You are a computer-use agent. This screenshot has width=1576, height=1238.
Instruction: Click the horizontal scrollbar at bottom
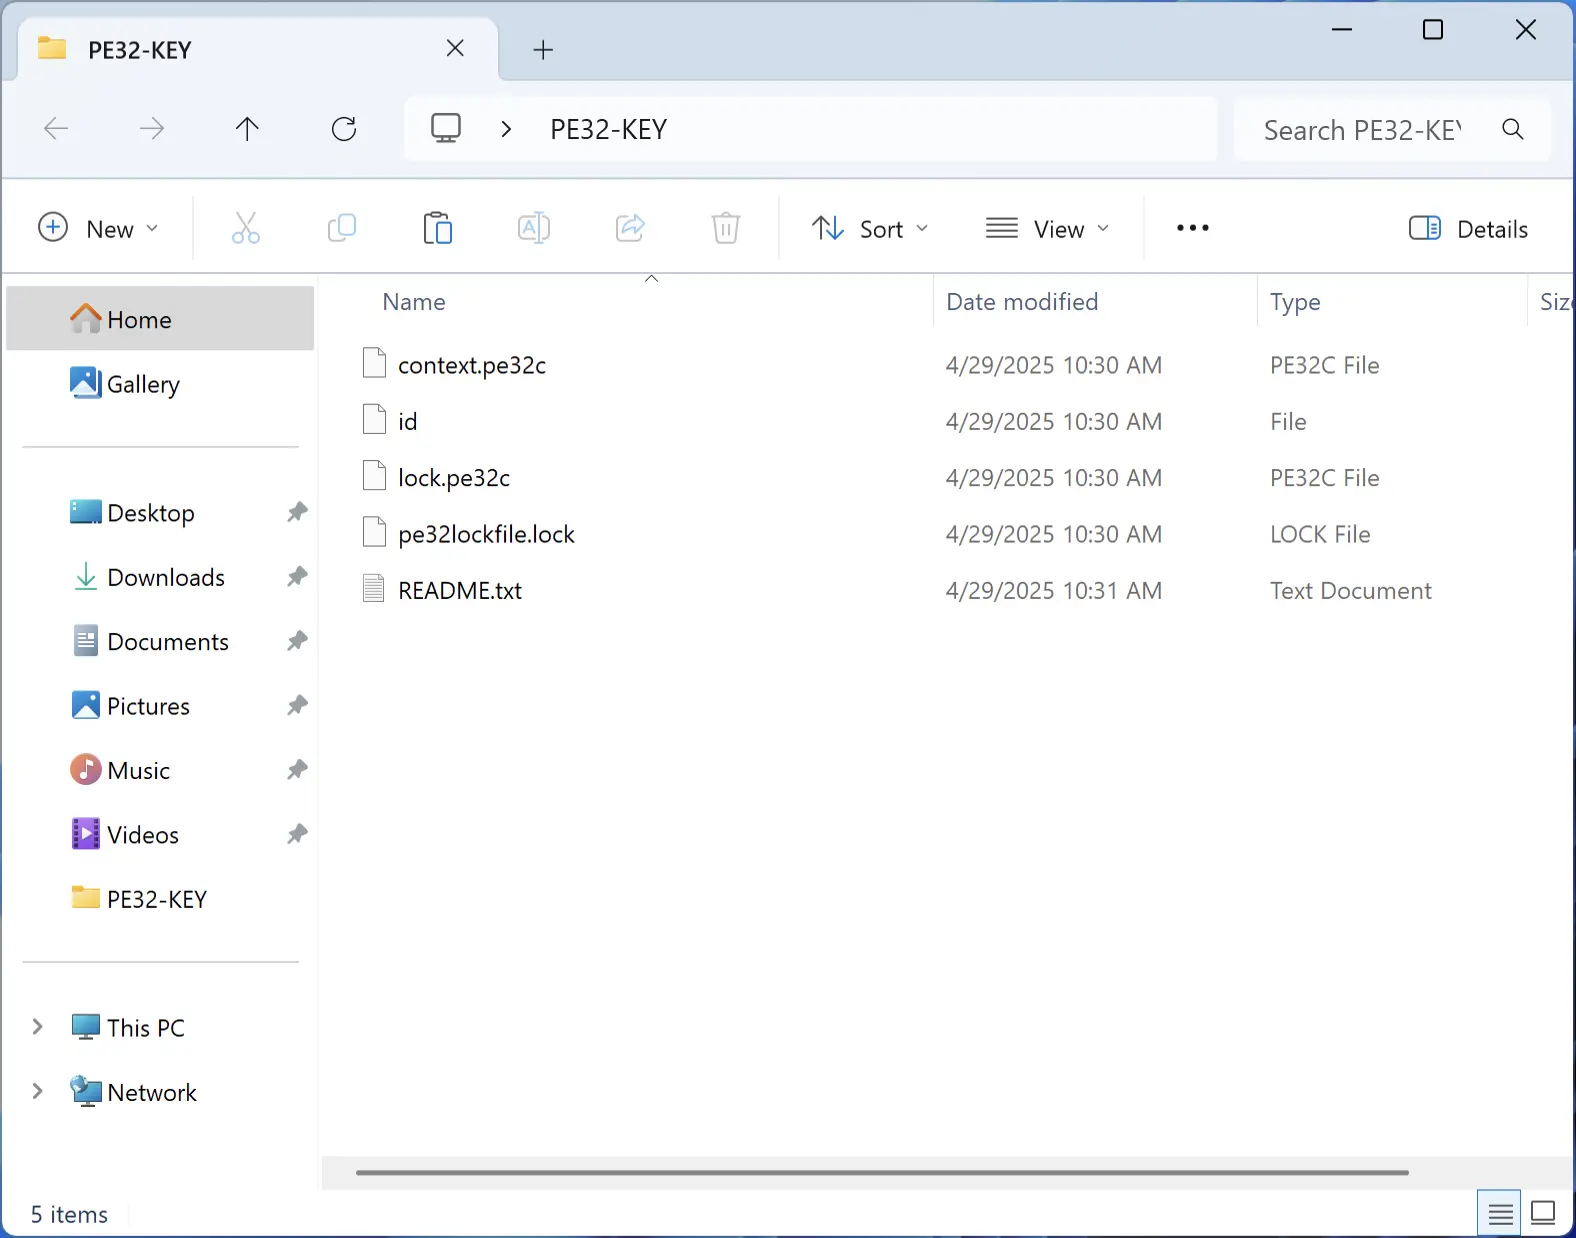(882, 1172)
